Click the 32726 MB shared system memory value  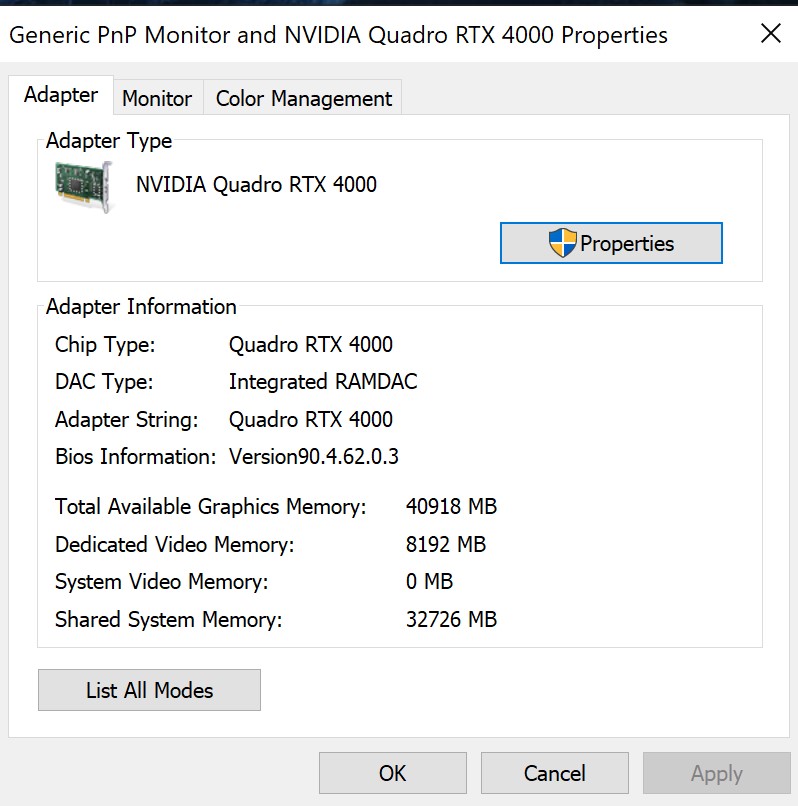click(451, 620)
